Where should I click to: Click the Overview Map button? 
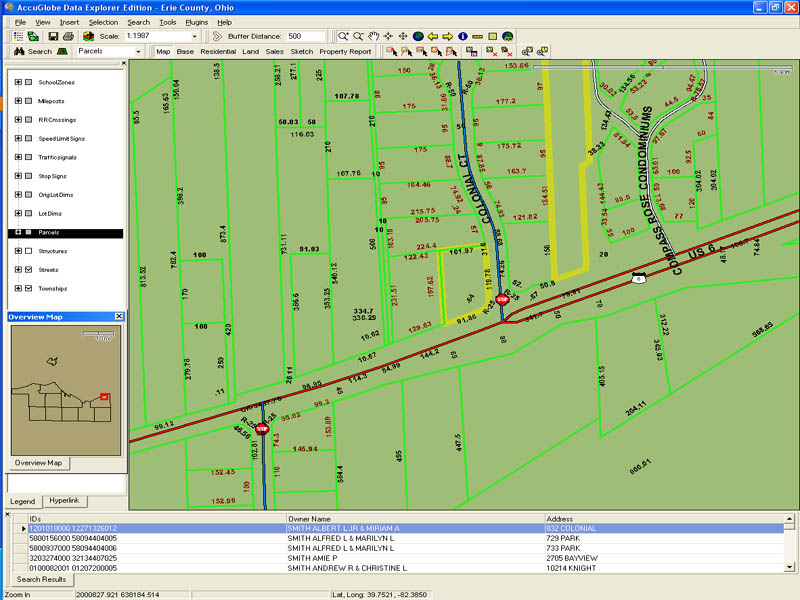38,463
